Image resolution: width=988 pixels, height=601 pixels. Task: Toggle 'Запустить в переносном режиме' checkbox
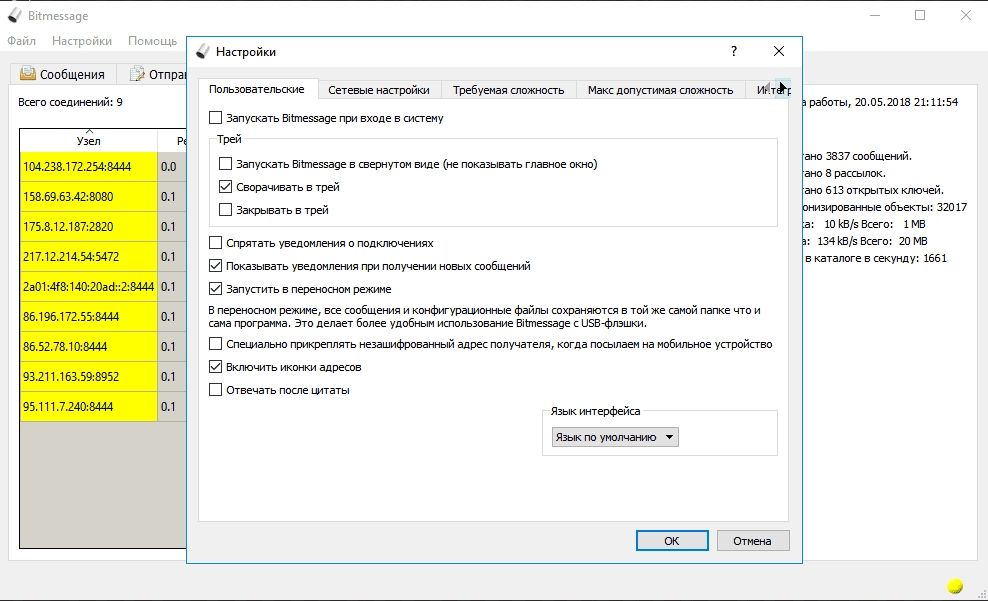click(x=215, y=289)
